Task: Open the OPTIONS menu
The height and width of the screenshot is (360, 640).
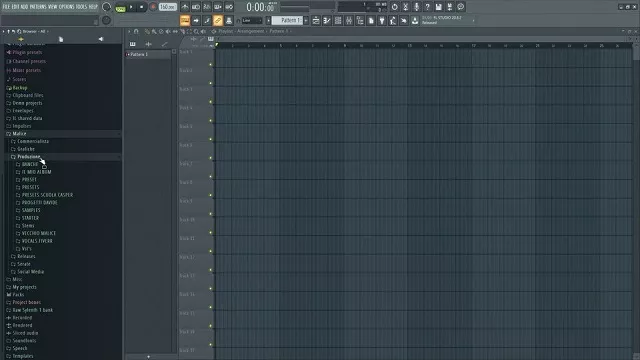Action: [x=67, y=7]
